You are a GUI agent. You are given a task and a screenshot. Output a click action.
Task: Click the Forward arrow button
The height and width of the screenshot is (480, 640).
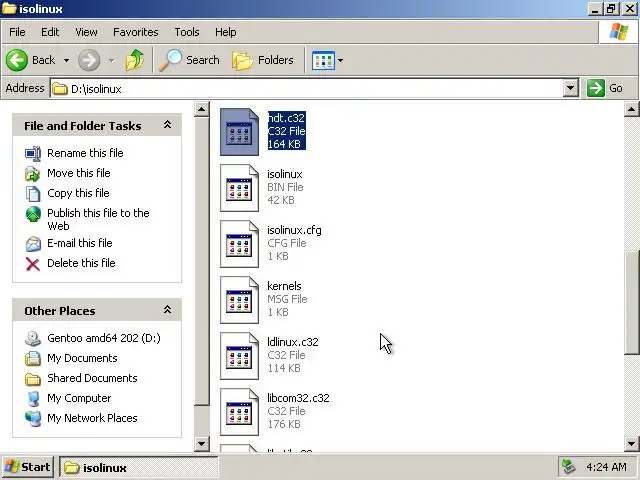pyautogui.click(x=89, y=60)
